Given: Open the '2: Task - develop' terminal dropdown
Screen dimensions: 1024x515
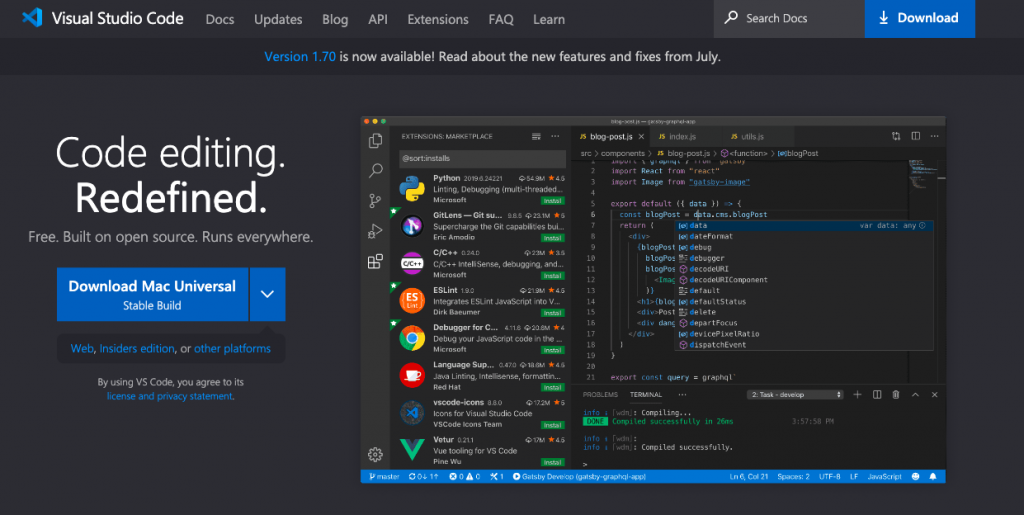Looking at the screenshot, I should click(x=795, y=395).
